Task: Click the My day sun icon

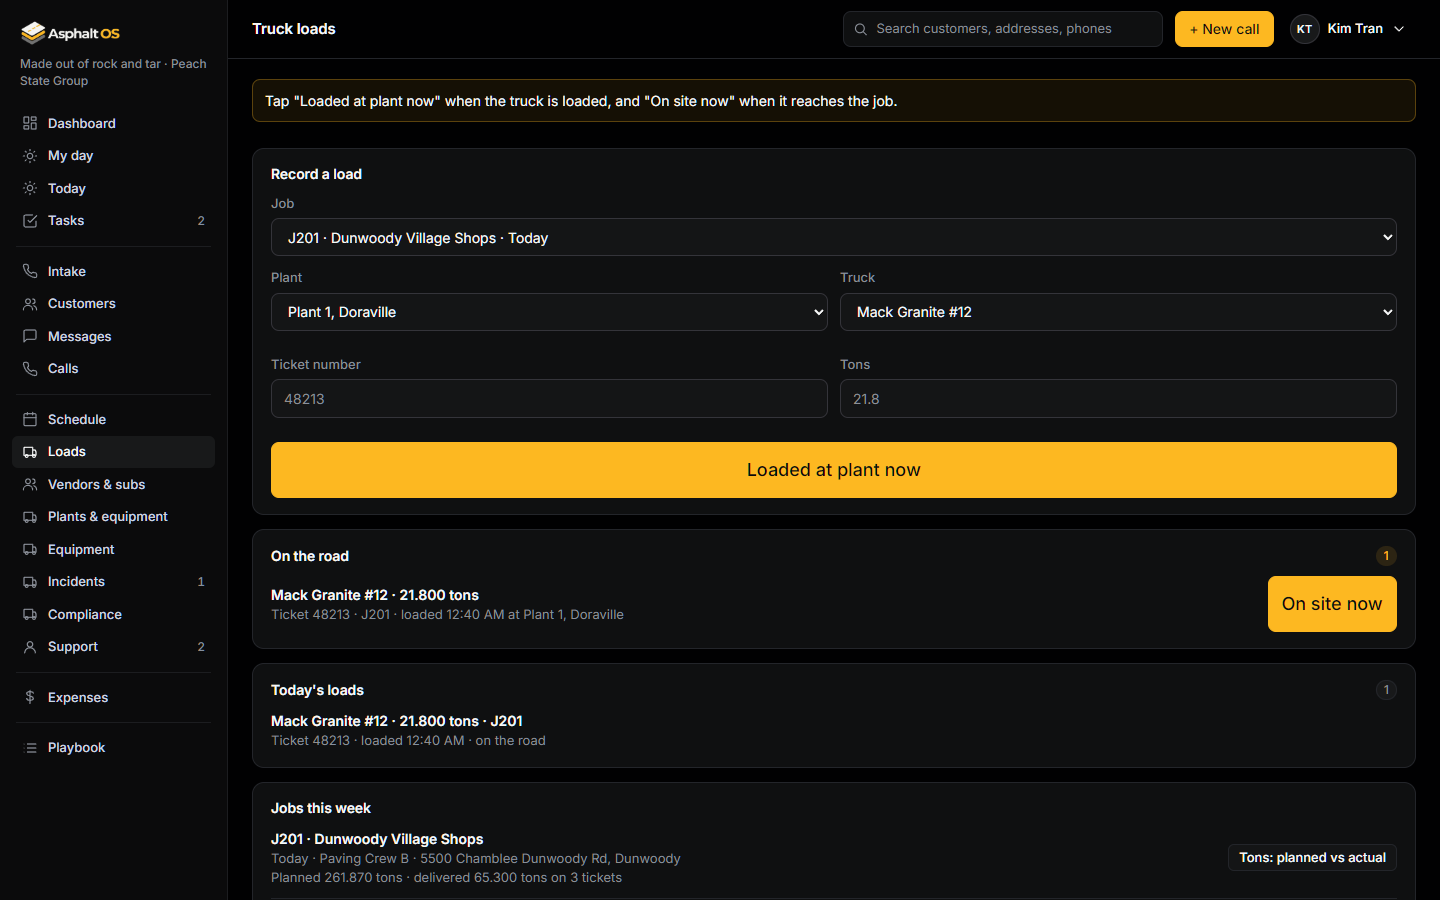Action: point(30,156)
